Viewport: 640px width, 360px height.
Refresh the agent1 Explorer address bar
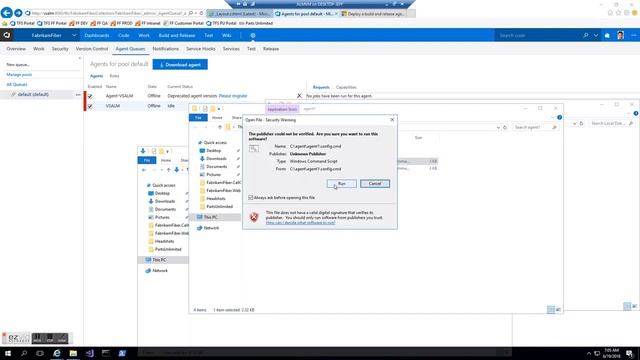[505, 127]
